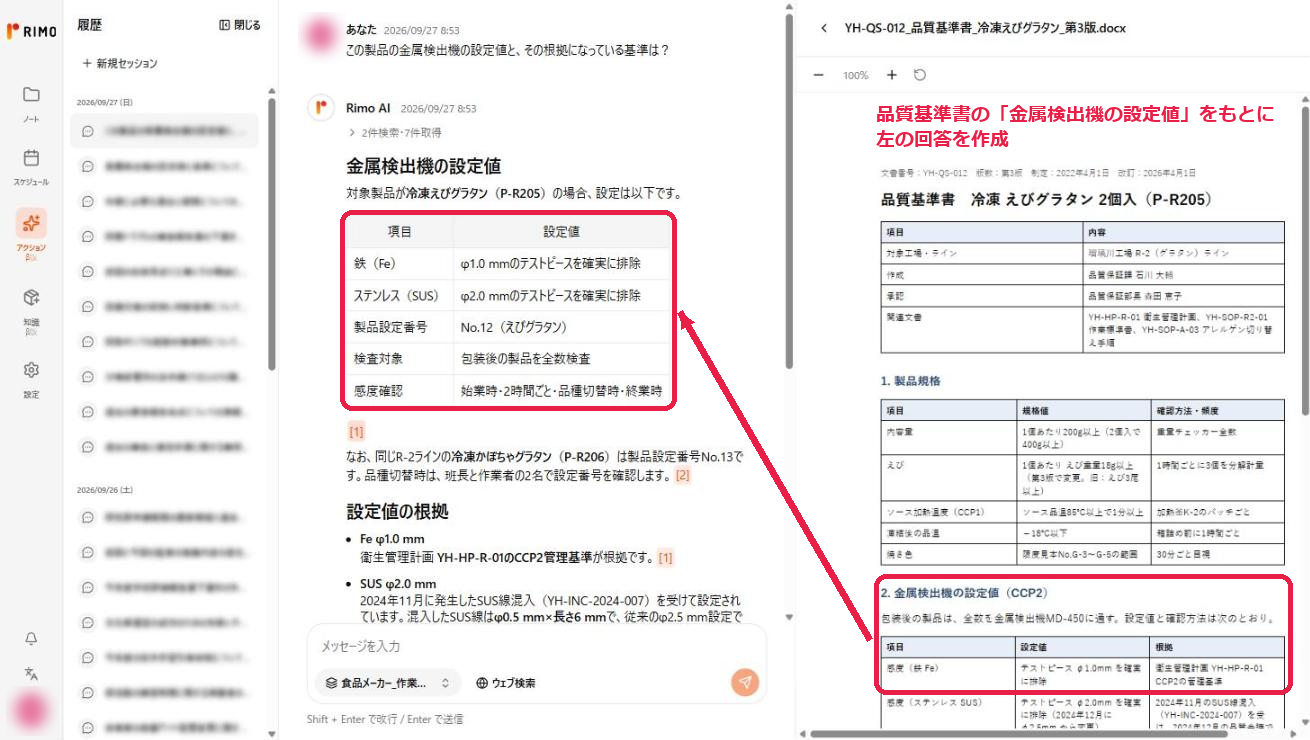Click the 2026/09/26 (土) date header
This screenshot has width=1310, height=740.
[x=105, y=490]
